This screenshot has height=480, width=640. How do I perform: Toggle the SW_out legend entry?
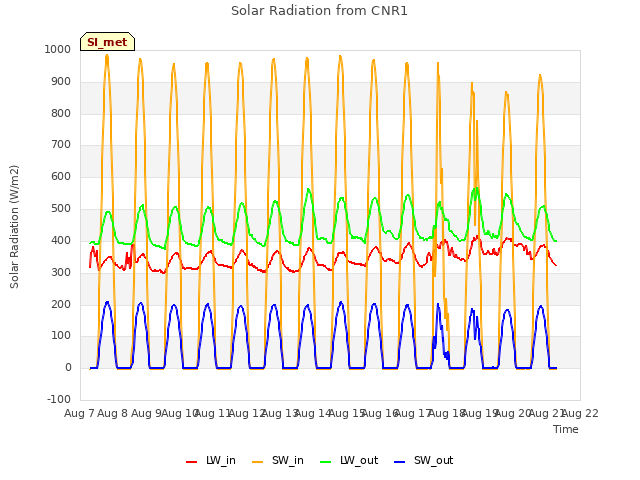pos(424,460)
